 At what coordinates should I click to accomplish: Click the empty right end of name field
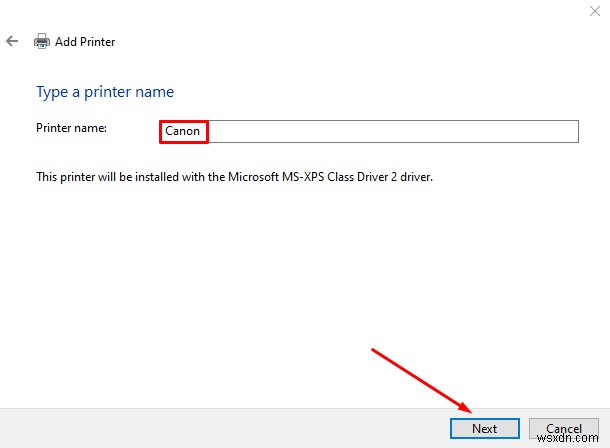[x=540, y=131]
